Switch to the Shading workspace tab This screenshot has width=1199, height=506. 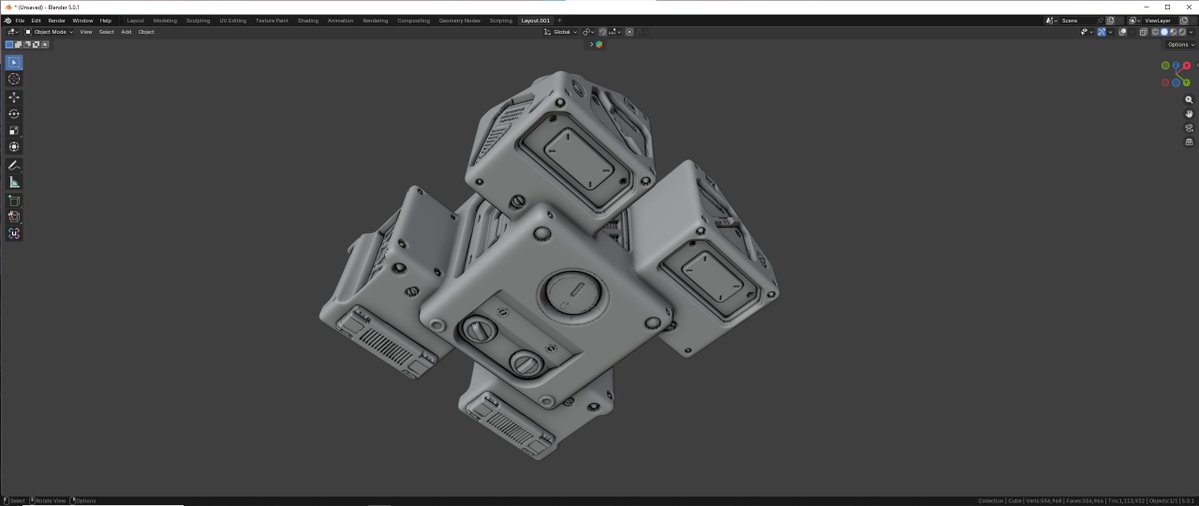pyautogui.click(x=308, y=21)
